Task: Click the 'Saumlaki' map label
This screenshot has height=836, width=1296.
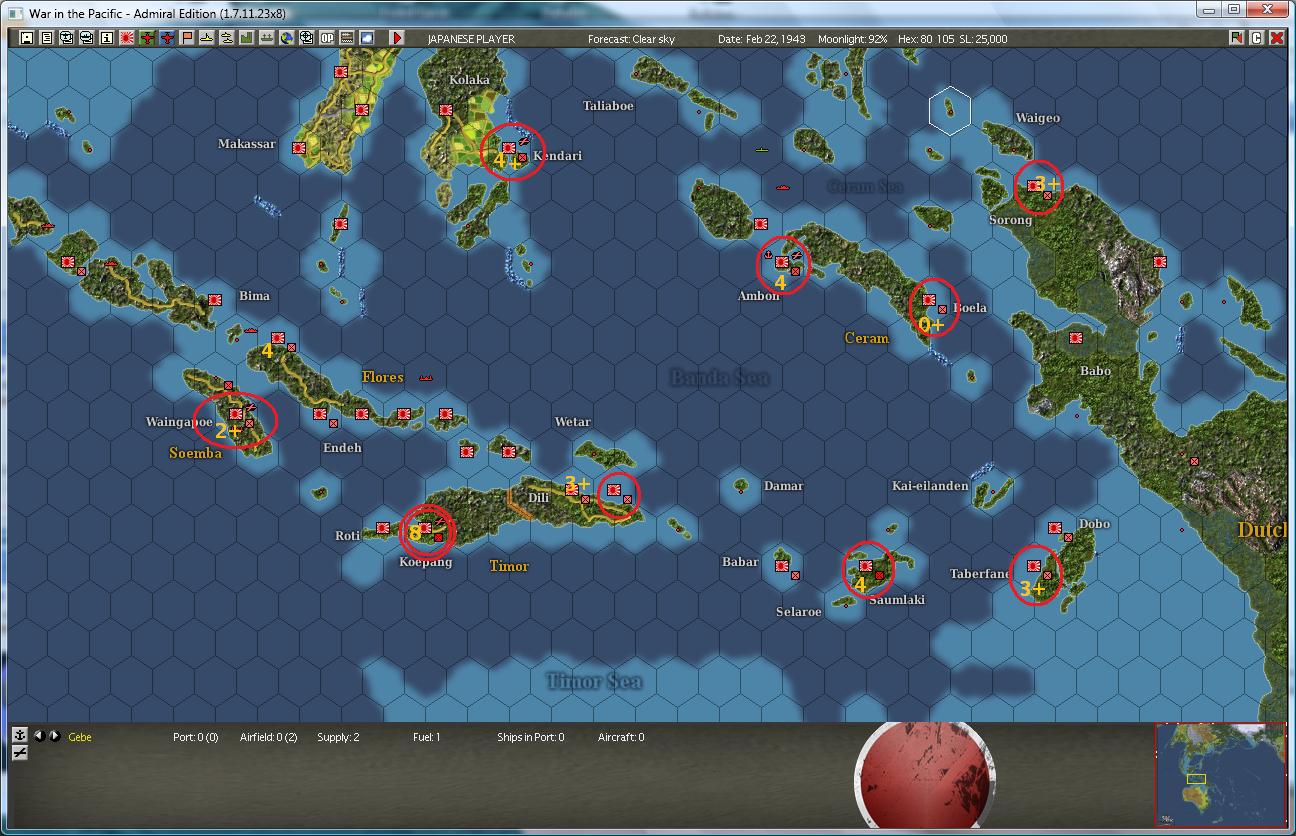Action: 897,600
